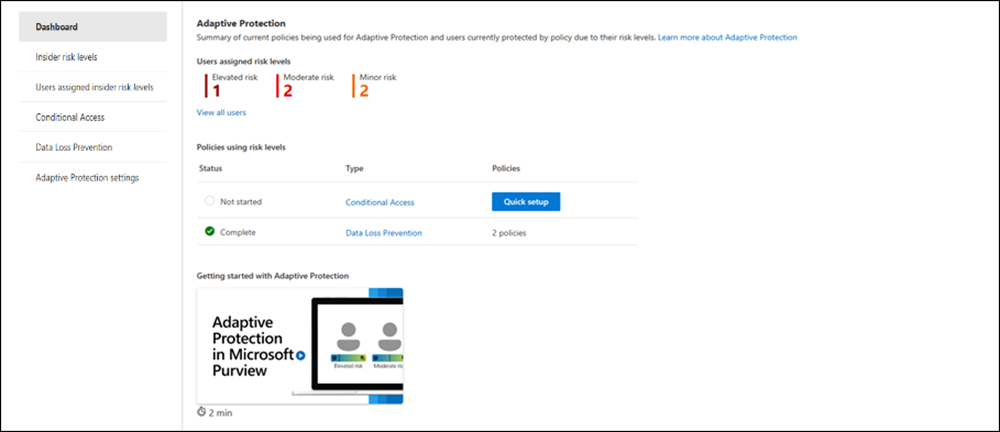
Task: Click the Not started status circle icon
Action: pos(209,201)
